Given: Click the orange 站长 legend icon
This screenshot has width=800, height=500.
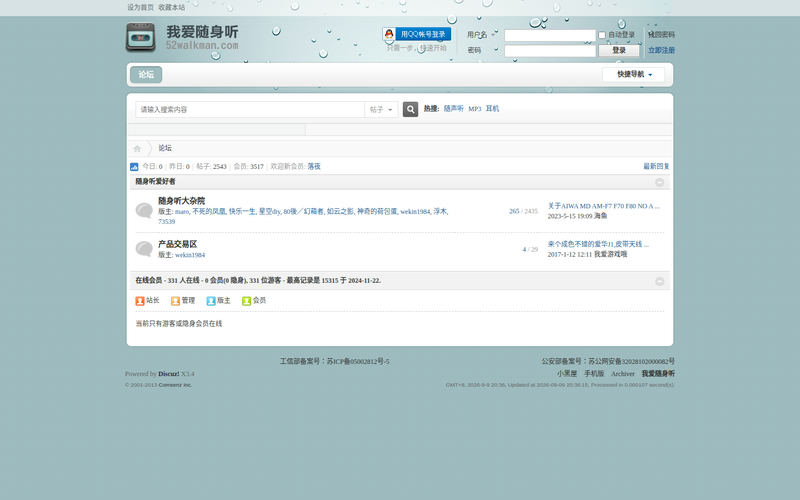Looking at the screenshot, I should click(x=140, y=301).
